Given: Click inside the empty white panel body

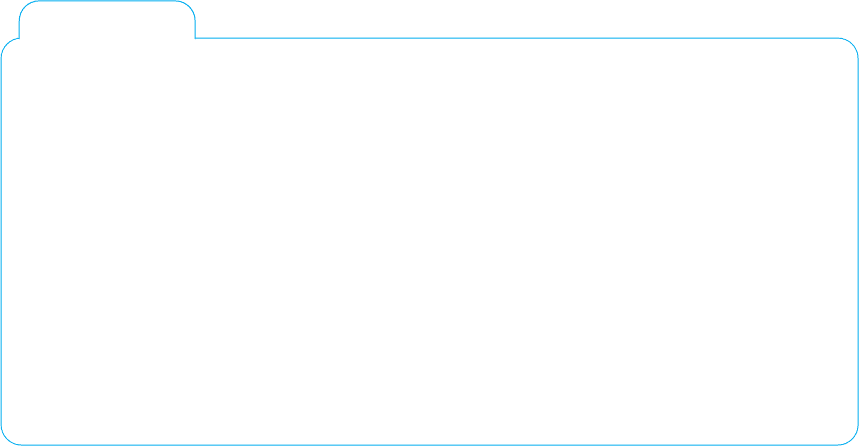Looking at the screenshot, I should [x=430, y=241].
